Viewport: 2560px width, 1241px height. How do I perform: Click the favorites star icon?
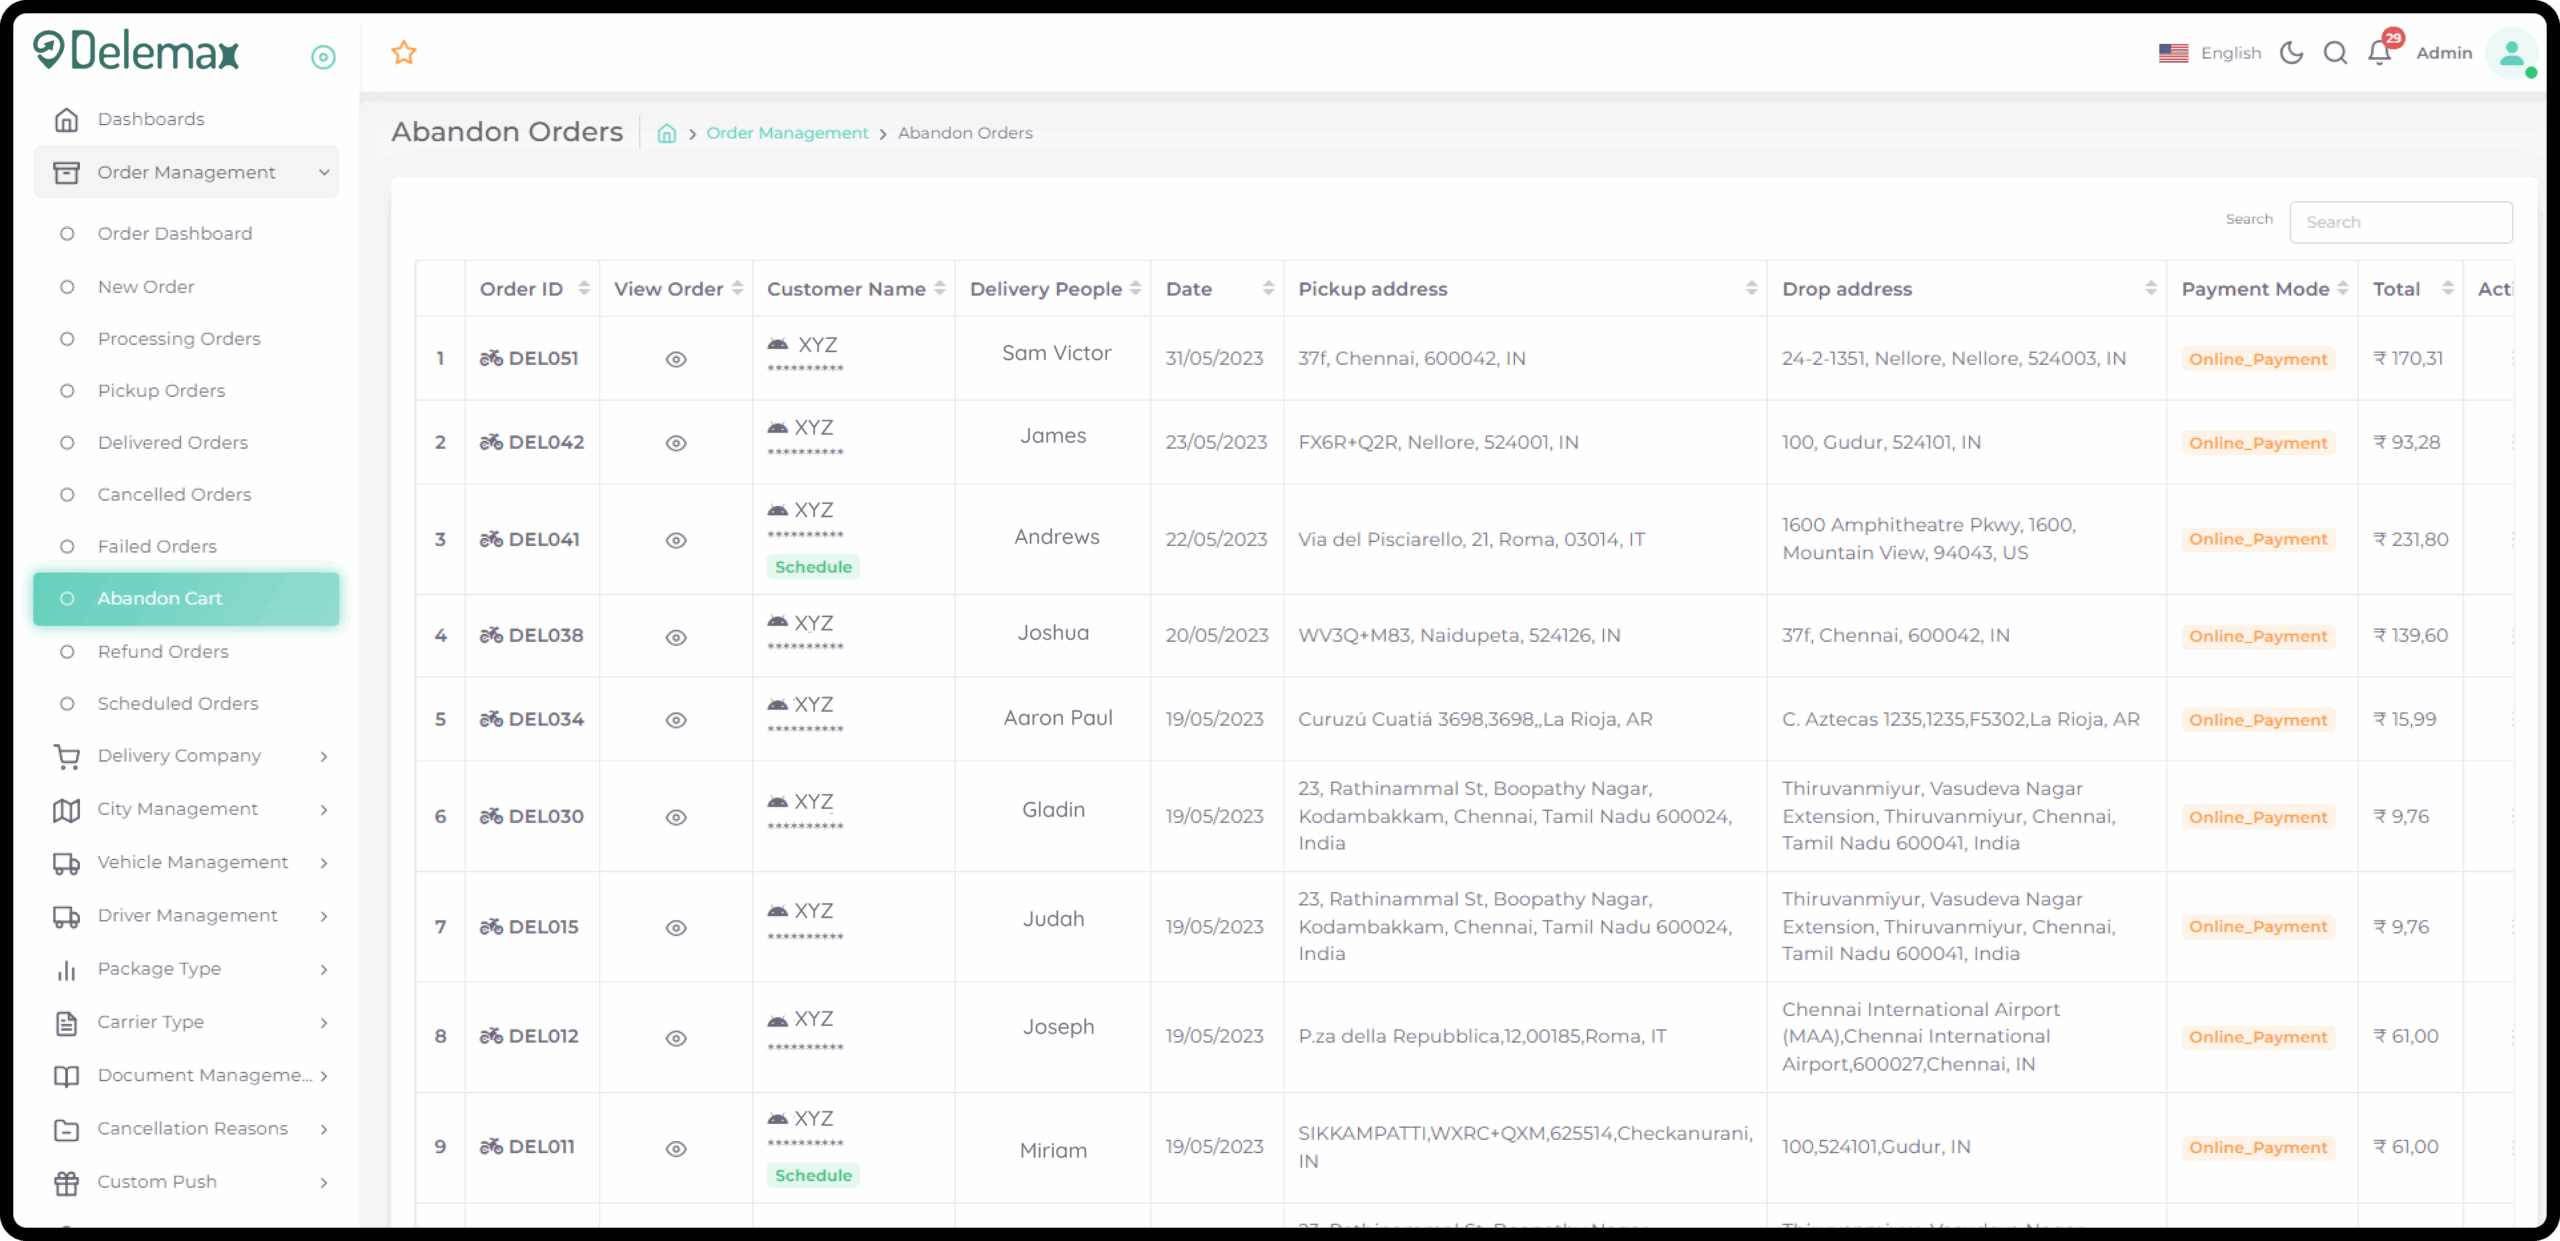click(404, 53)
